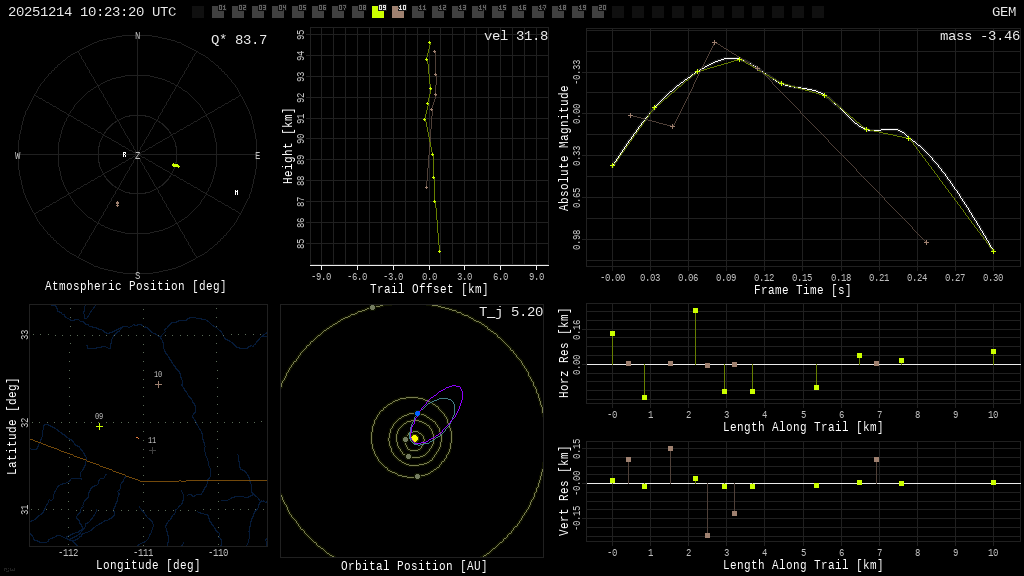Click the vel 31.8 readout
This screenshot has width=1024, height=576.
coord(515,37)
